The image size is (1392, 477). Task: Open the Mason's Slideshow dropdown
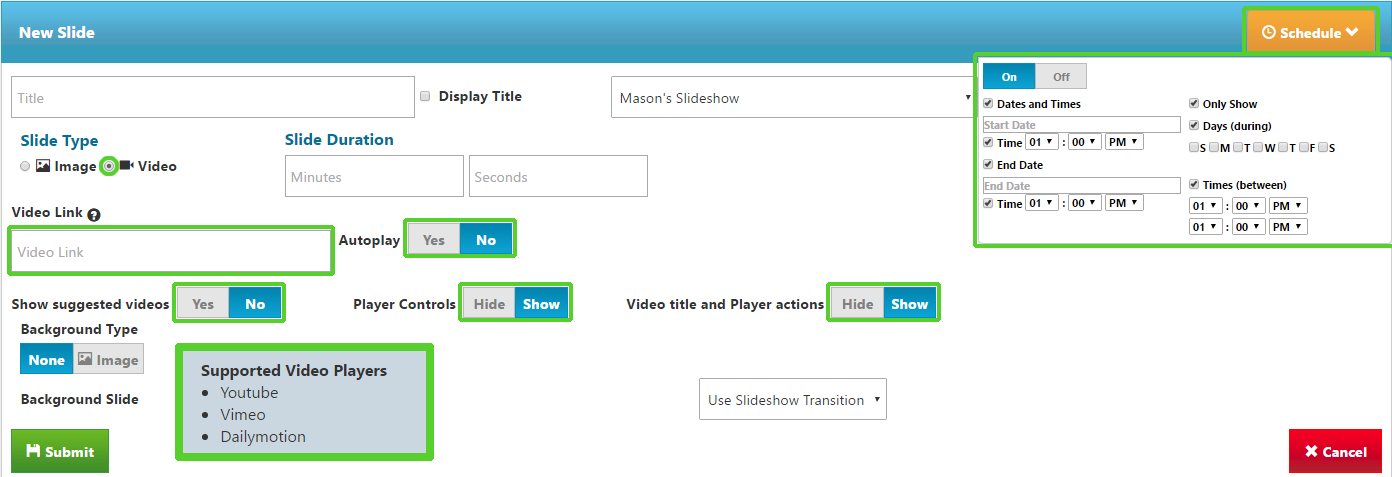pos(793,98)
